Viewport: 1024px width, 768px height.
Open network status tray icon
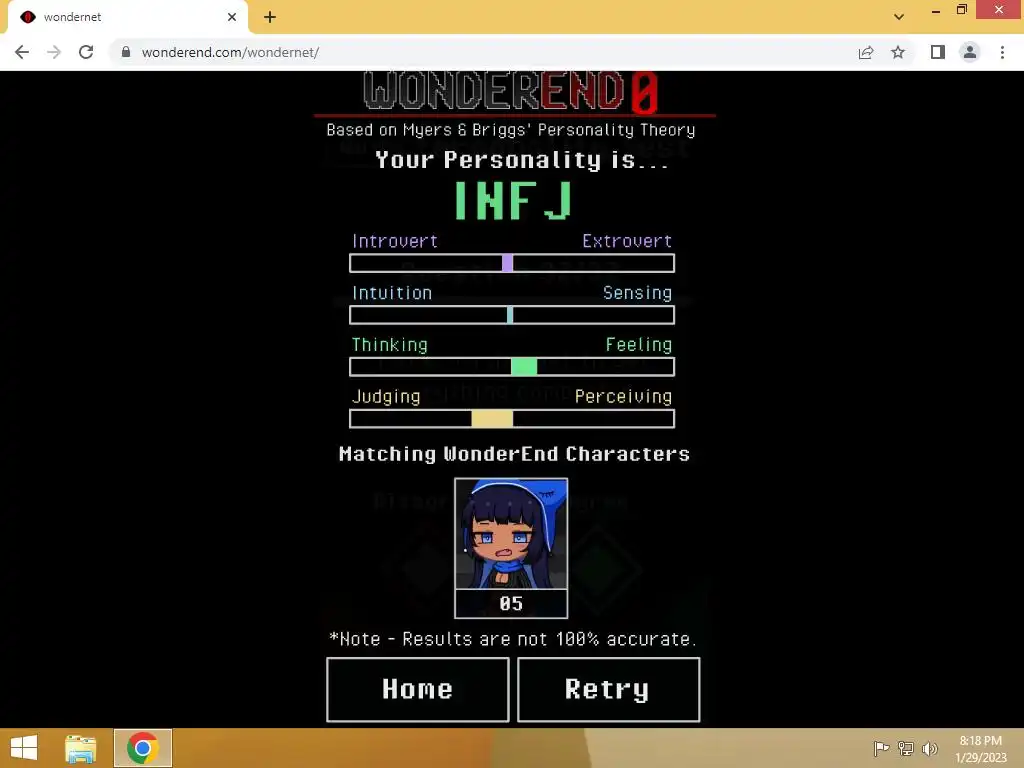[906, 748]
